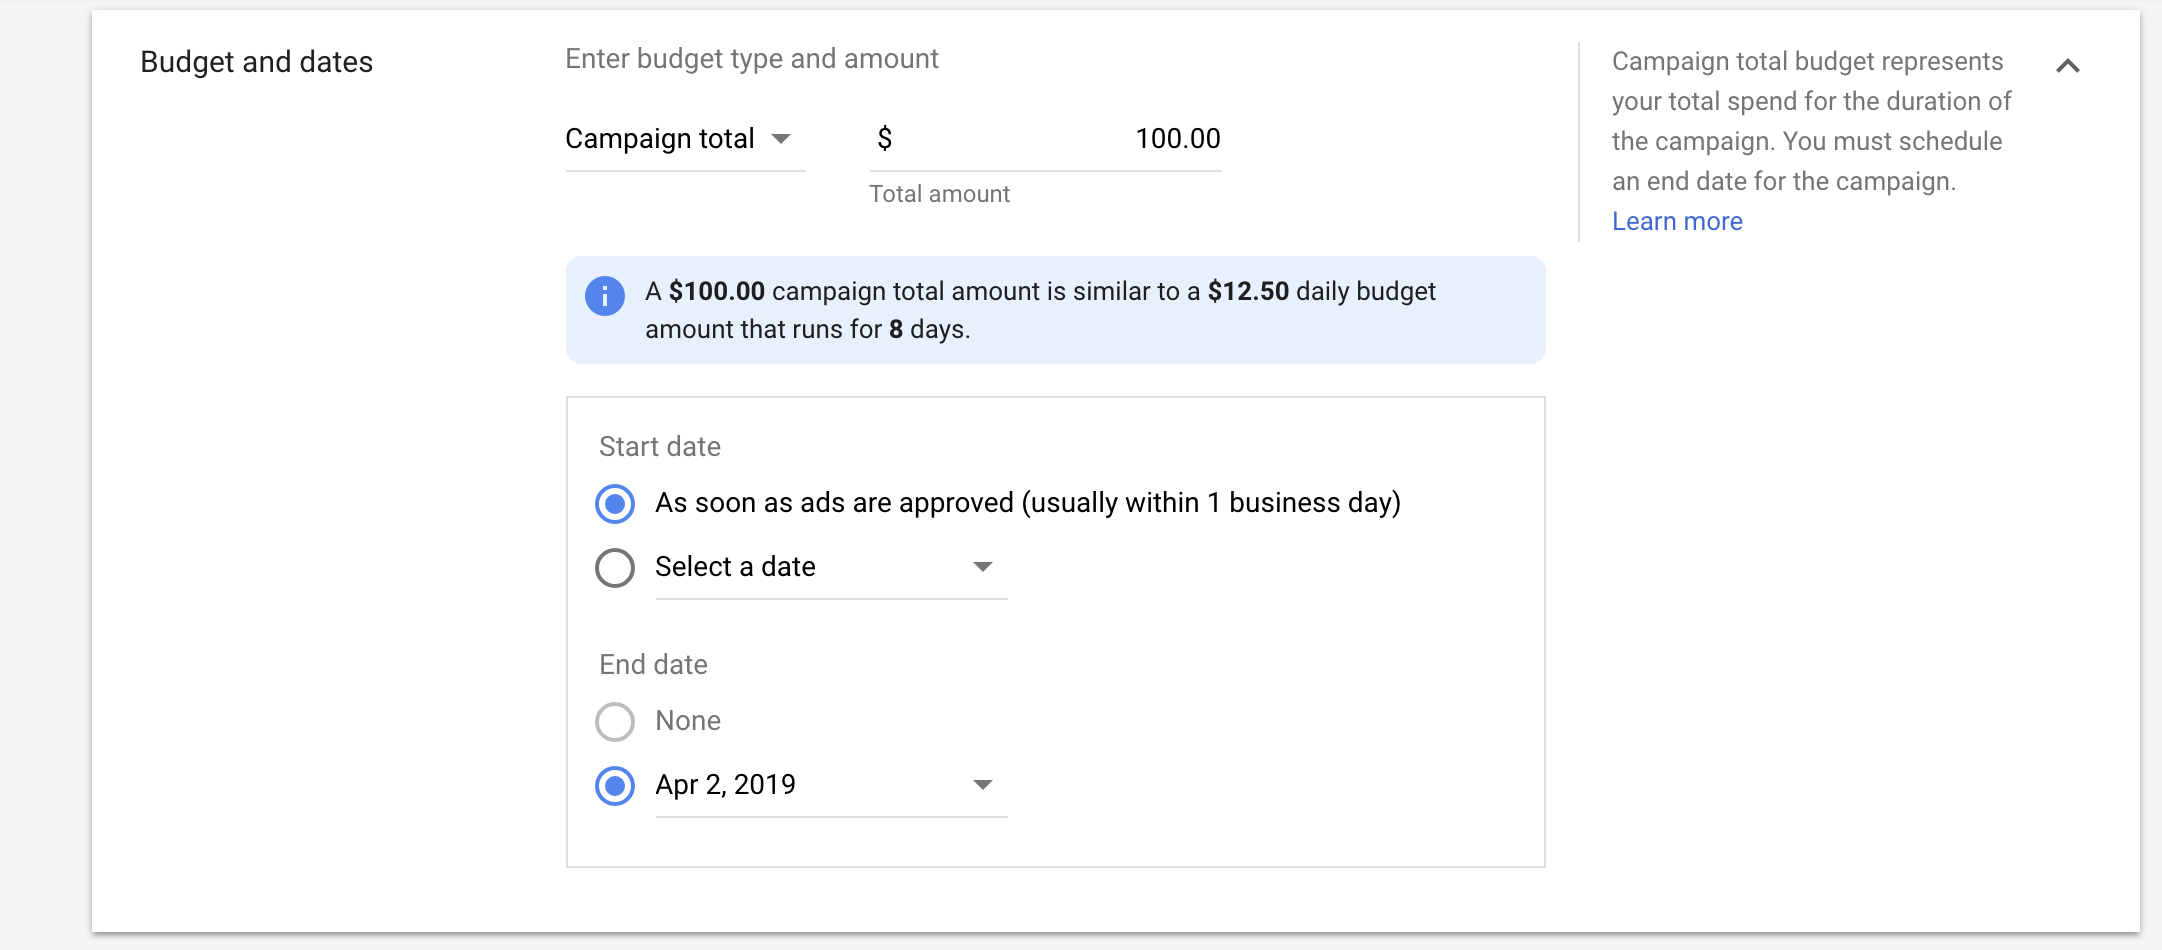The width and height of the screenshot is (2162, 950).
Task: Click the $12.50 daily budget info message
Action: (x=1040, y=310)
